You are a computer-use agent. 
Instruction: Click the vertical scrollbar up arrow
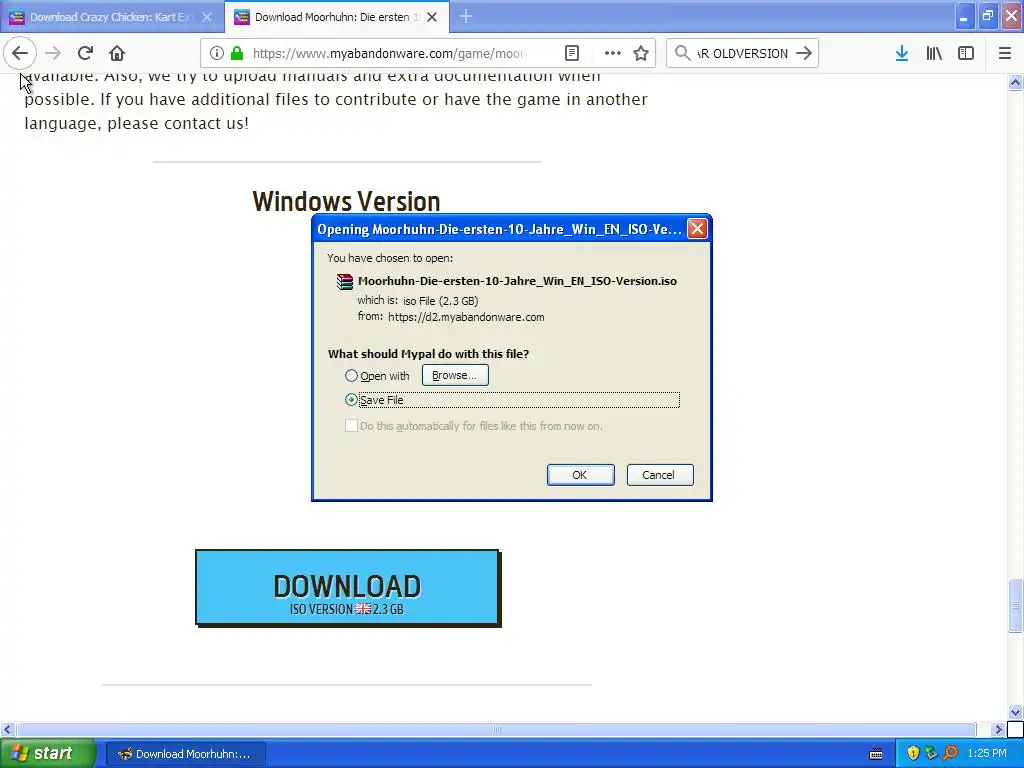(x=1015, y=82)
